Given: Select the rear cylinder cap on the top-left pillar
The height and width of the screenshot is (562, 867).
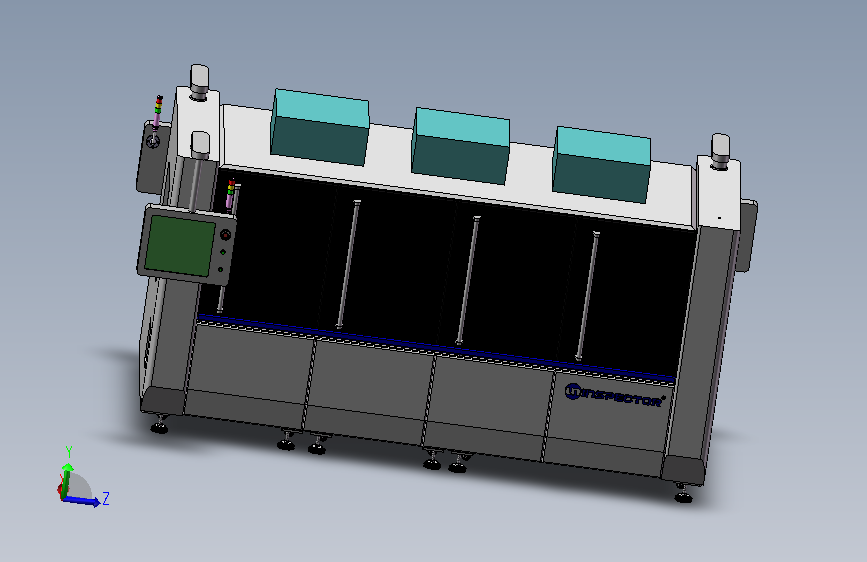Looking at the screenshot, I should pos(200,82).
